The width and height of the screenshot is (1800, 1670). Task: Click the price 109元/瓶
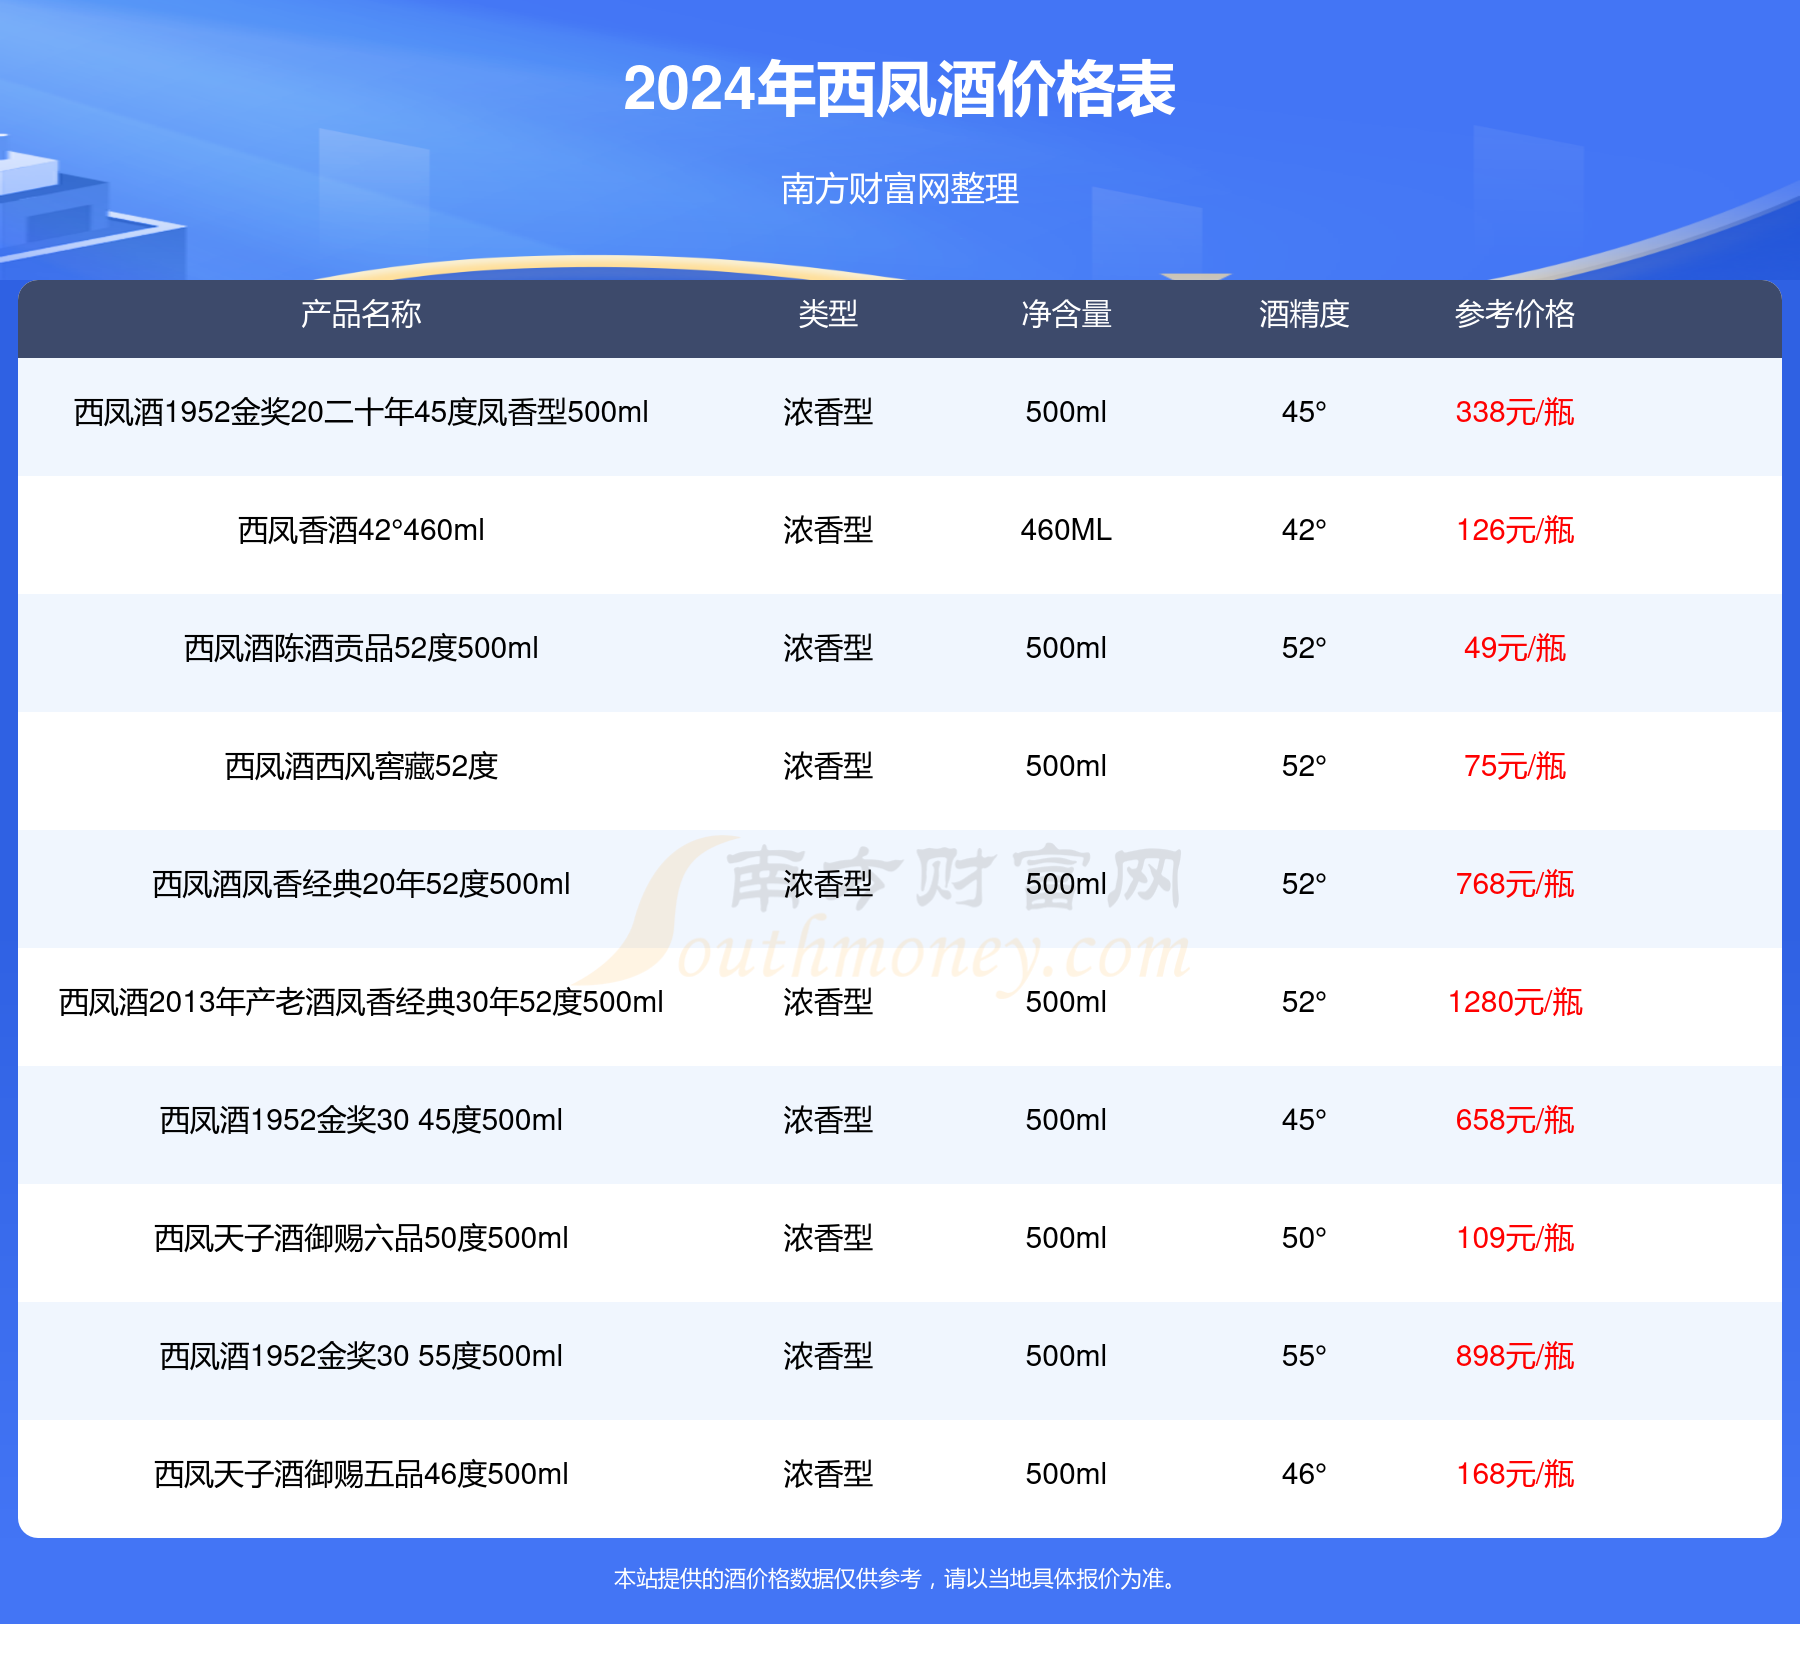[x=1515, y=1238]
